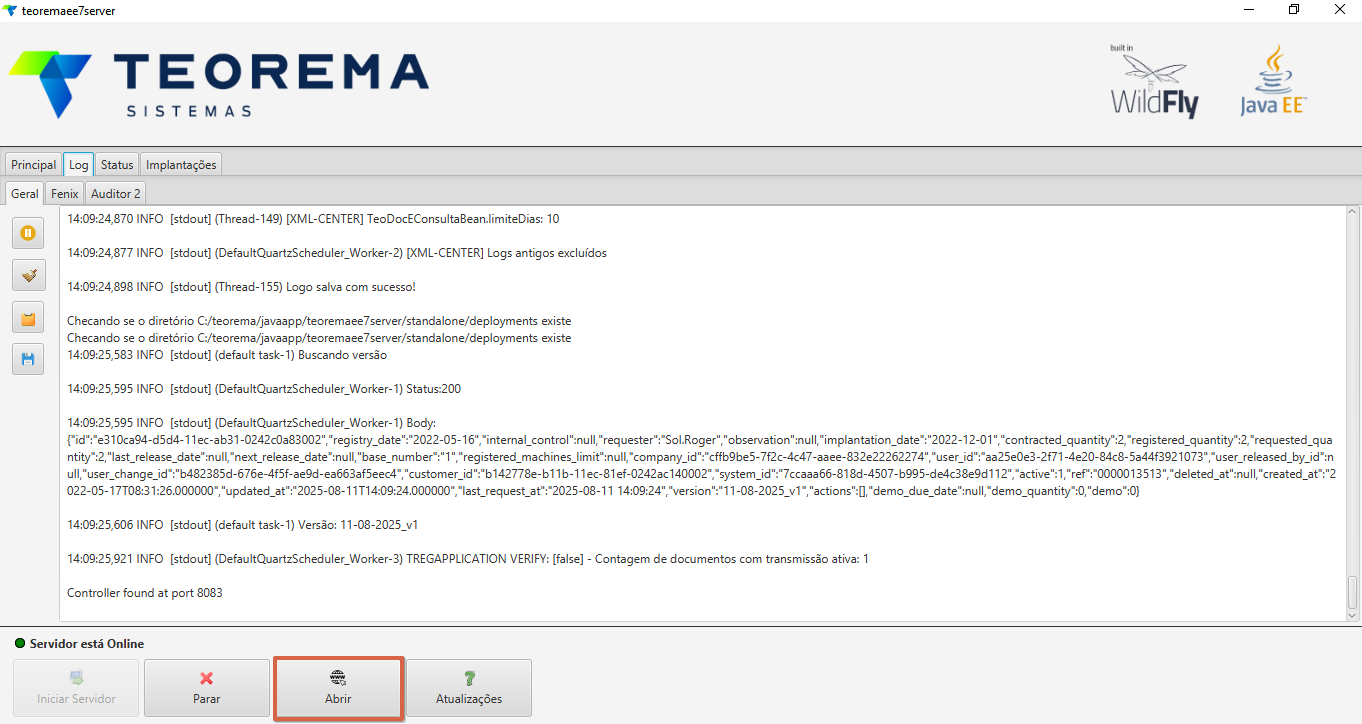This screenshot has height=724, width=1362.
Task: Click the green server online status indicator
Action: point(20,643)
